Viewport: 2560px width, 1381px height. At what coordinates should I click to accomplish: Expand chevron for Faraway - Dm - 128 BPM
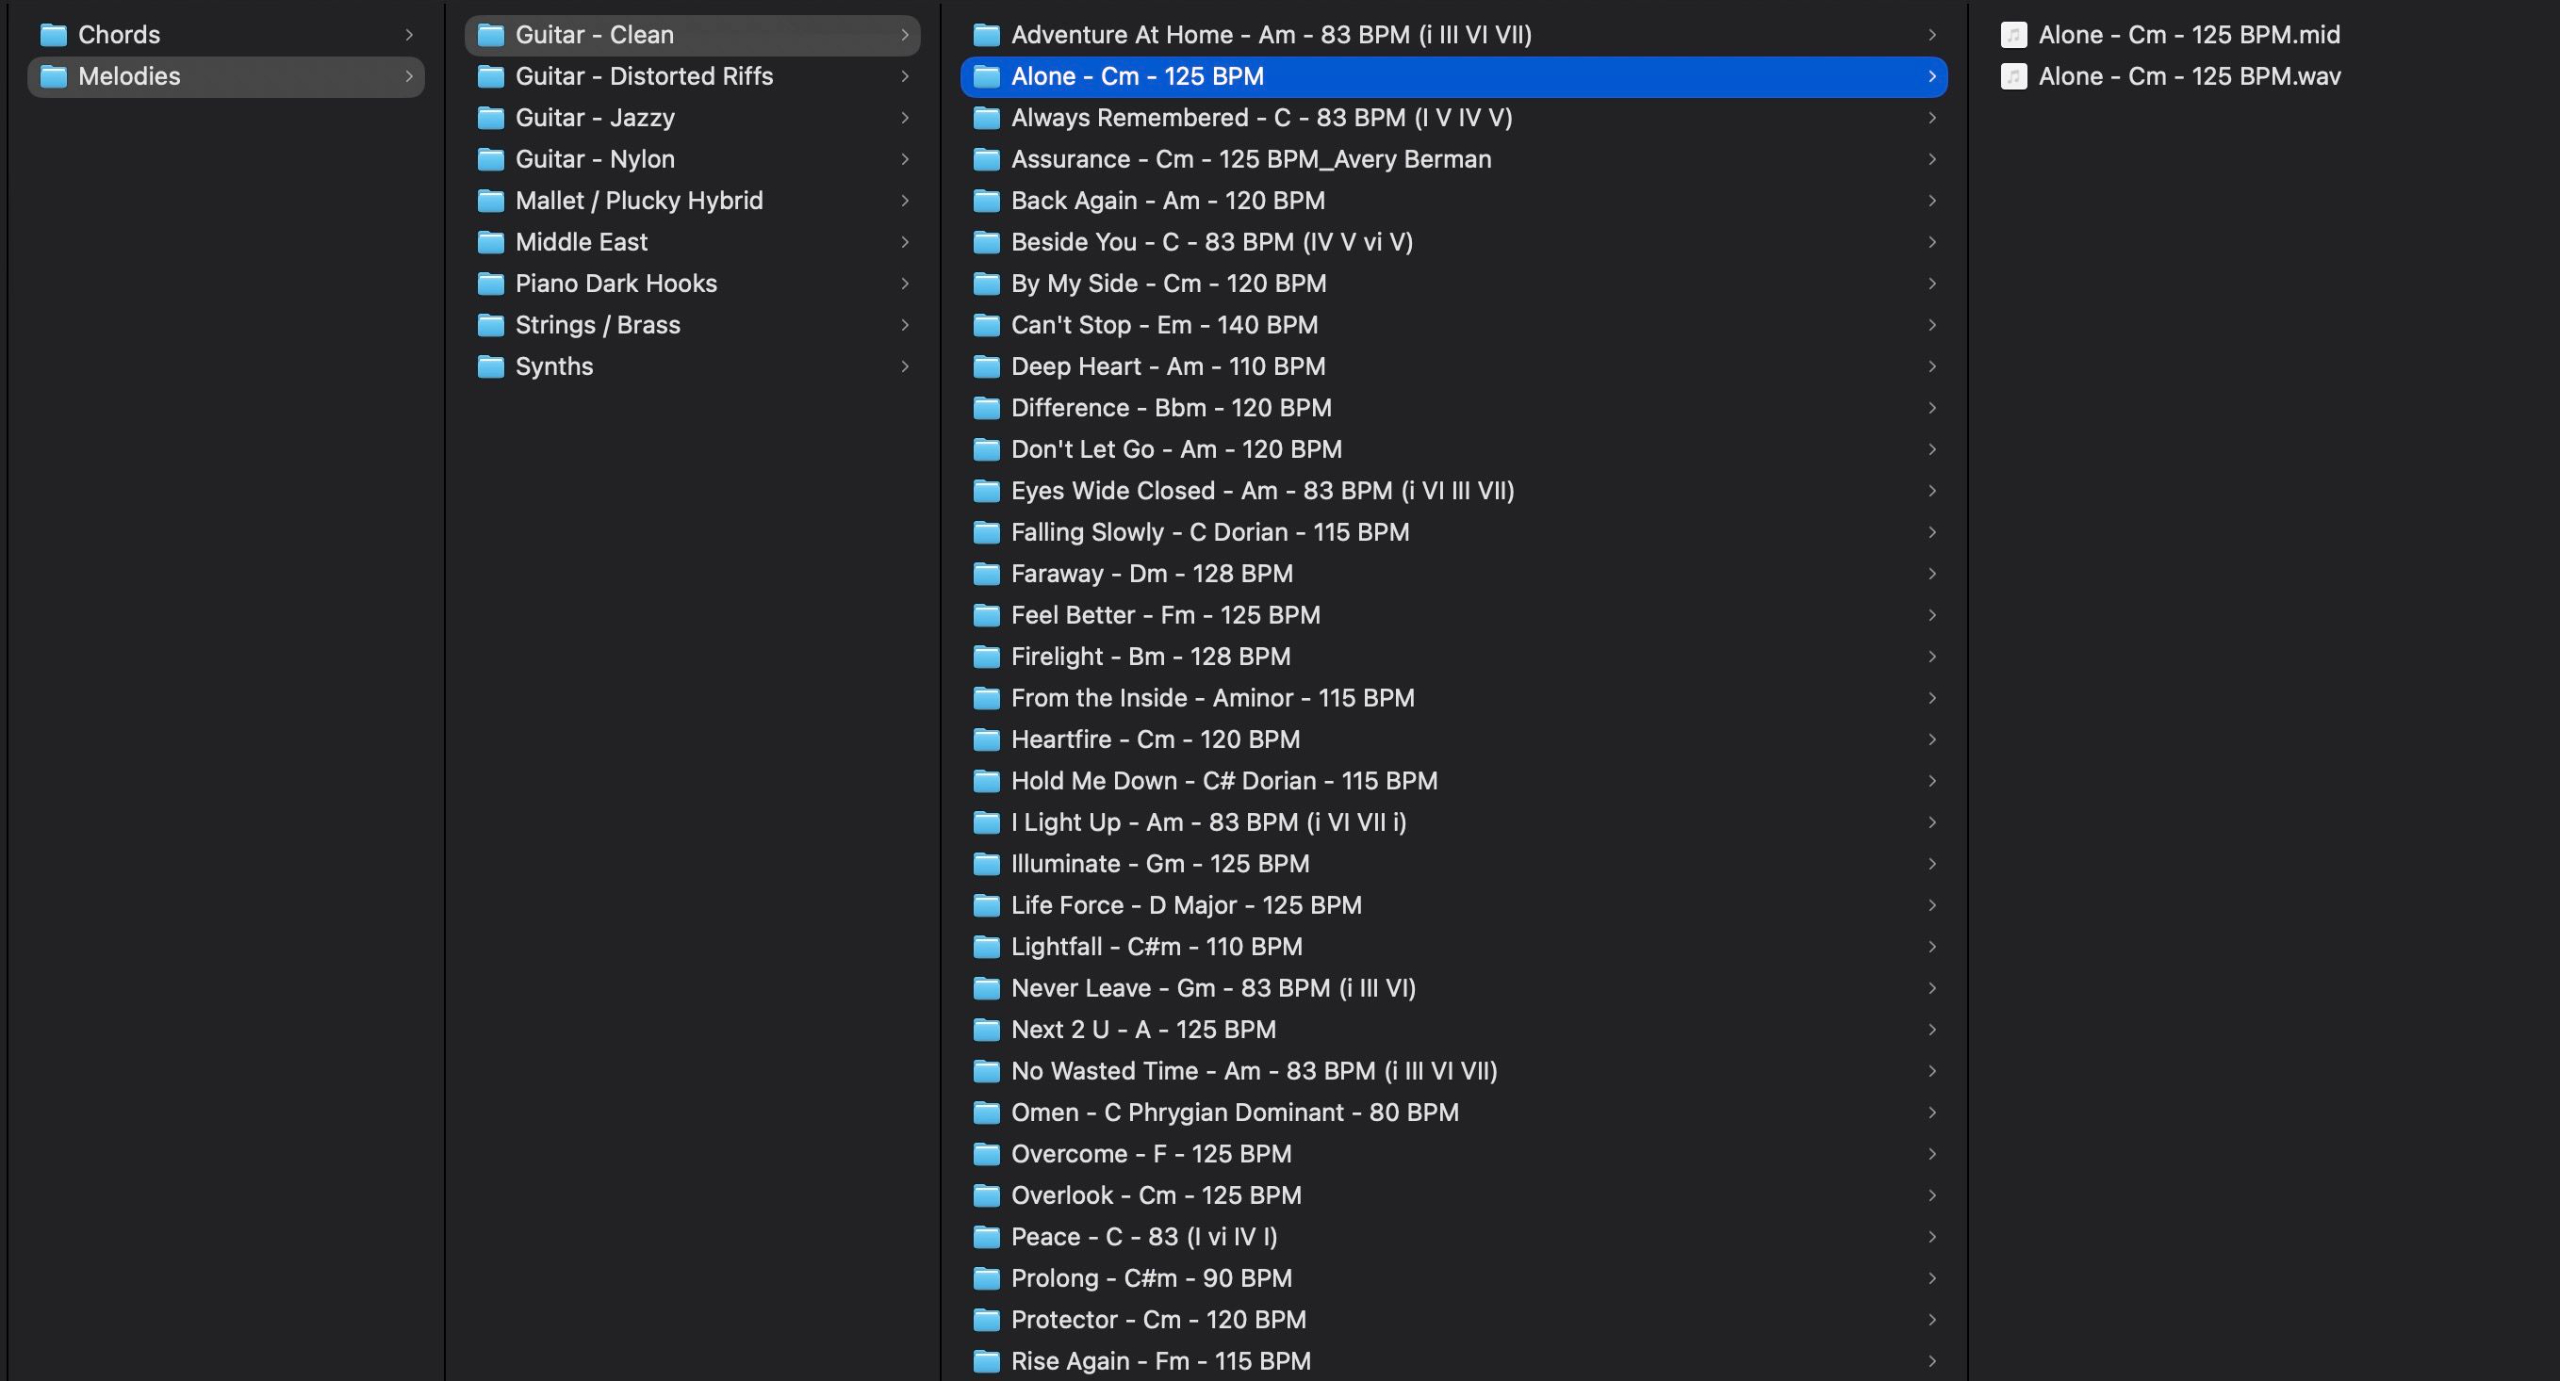[x=1931, y=574]
